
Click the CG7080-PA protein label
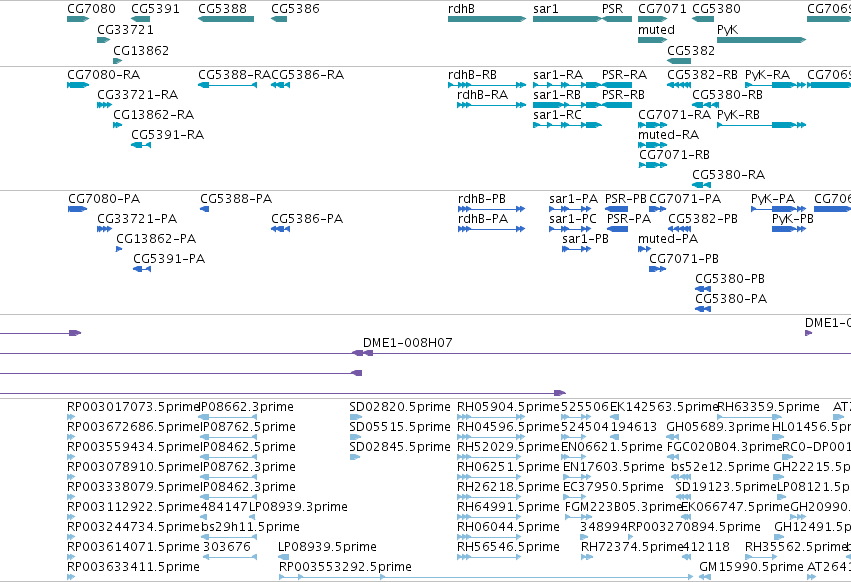point(104,199)
